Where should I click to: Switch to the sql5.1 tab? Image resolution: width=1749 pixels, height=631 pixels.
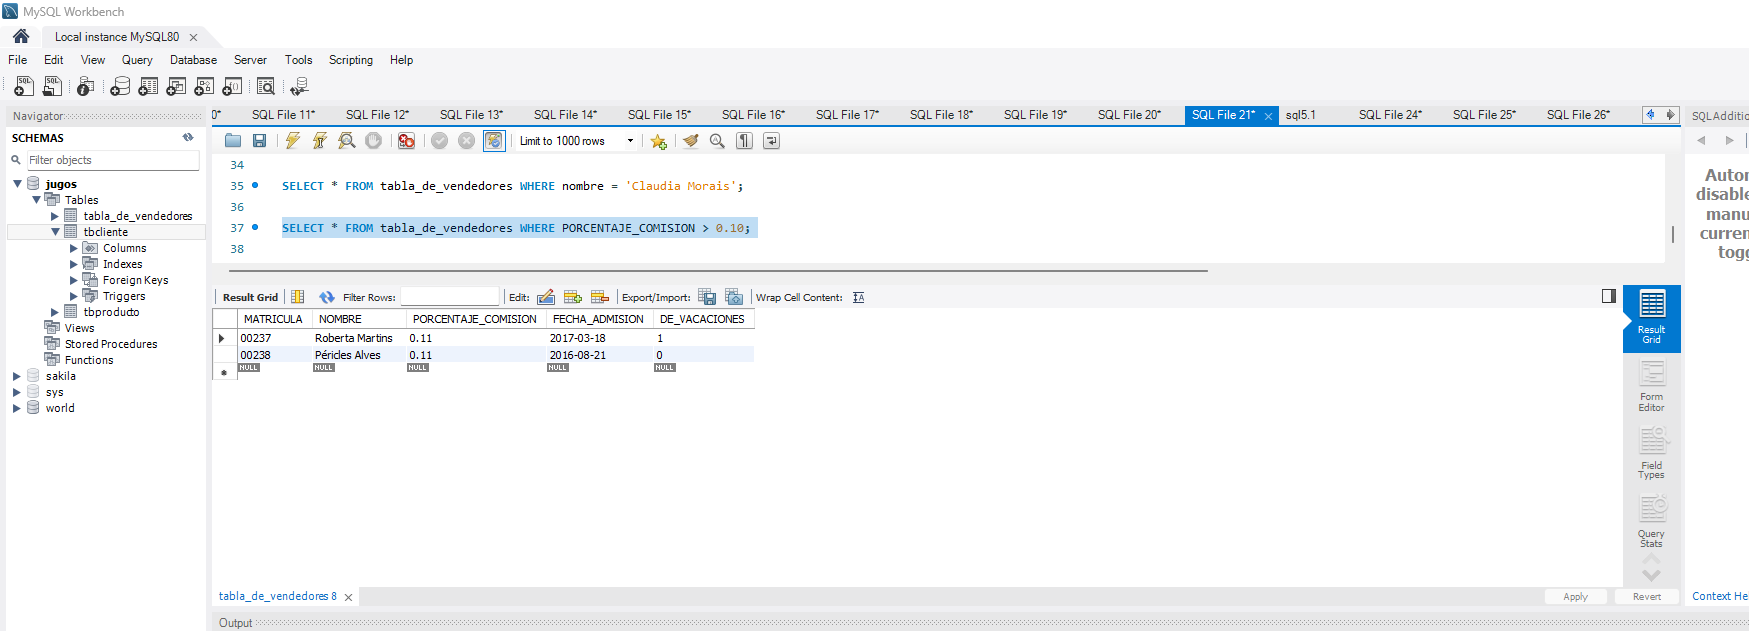pos(1301,115)
